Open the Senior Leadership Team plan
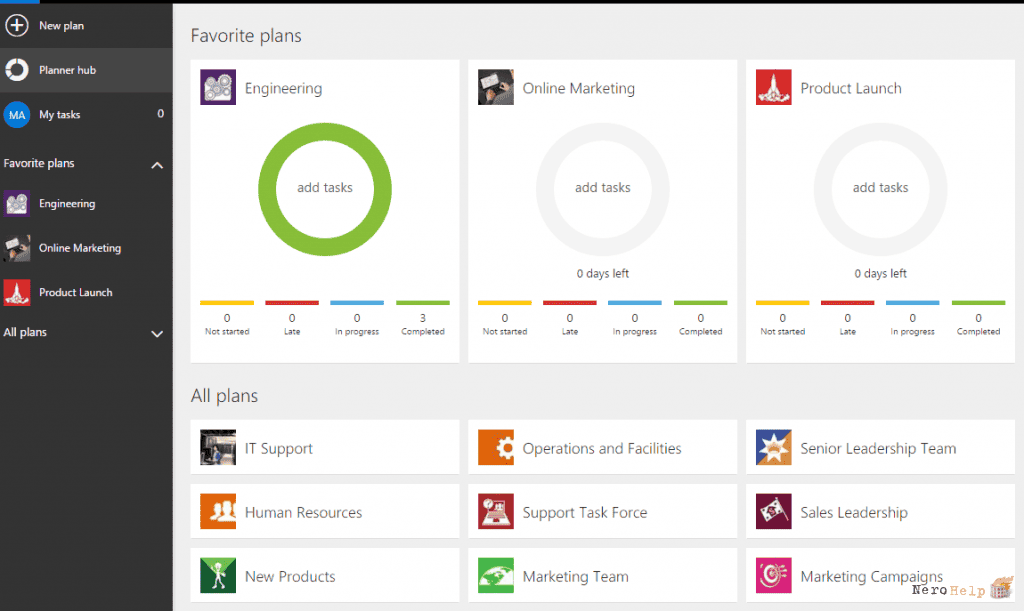Screen dimensions: 1024x611 tap(880, 447)
